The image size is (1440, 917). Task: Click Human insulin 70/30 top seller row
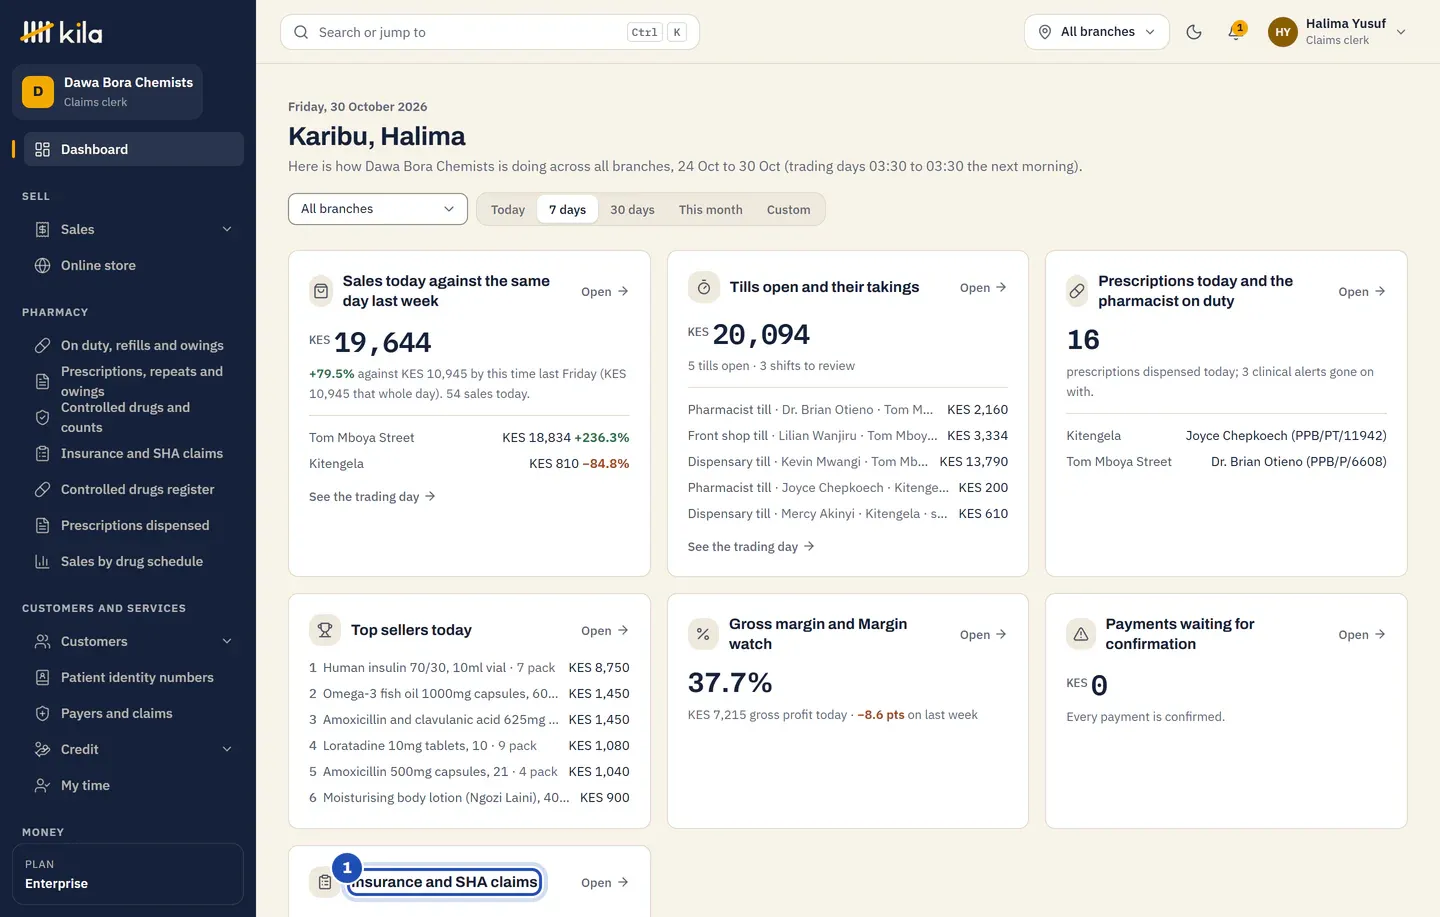[469, 667]
